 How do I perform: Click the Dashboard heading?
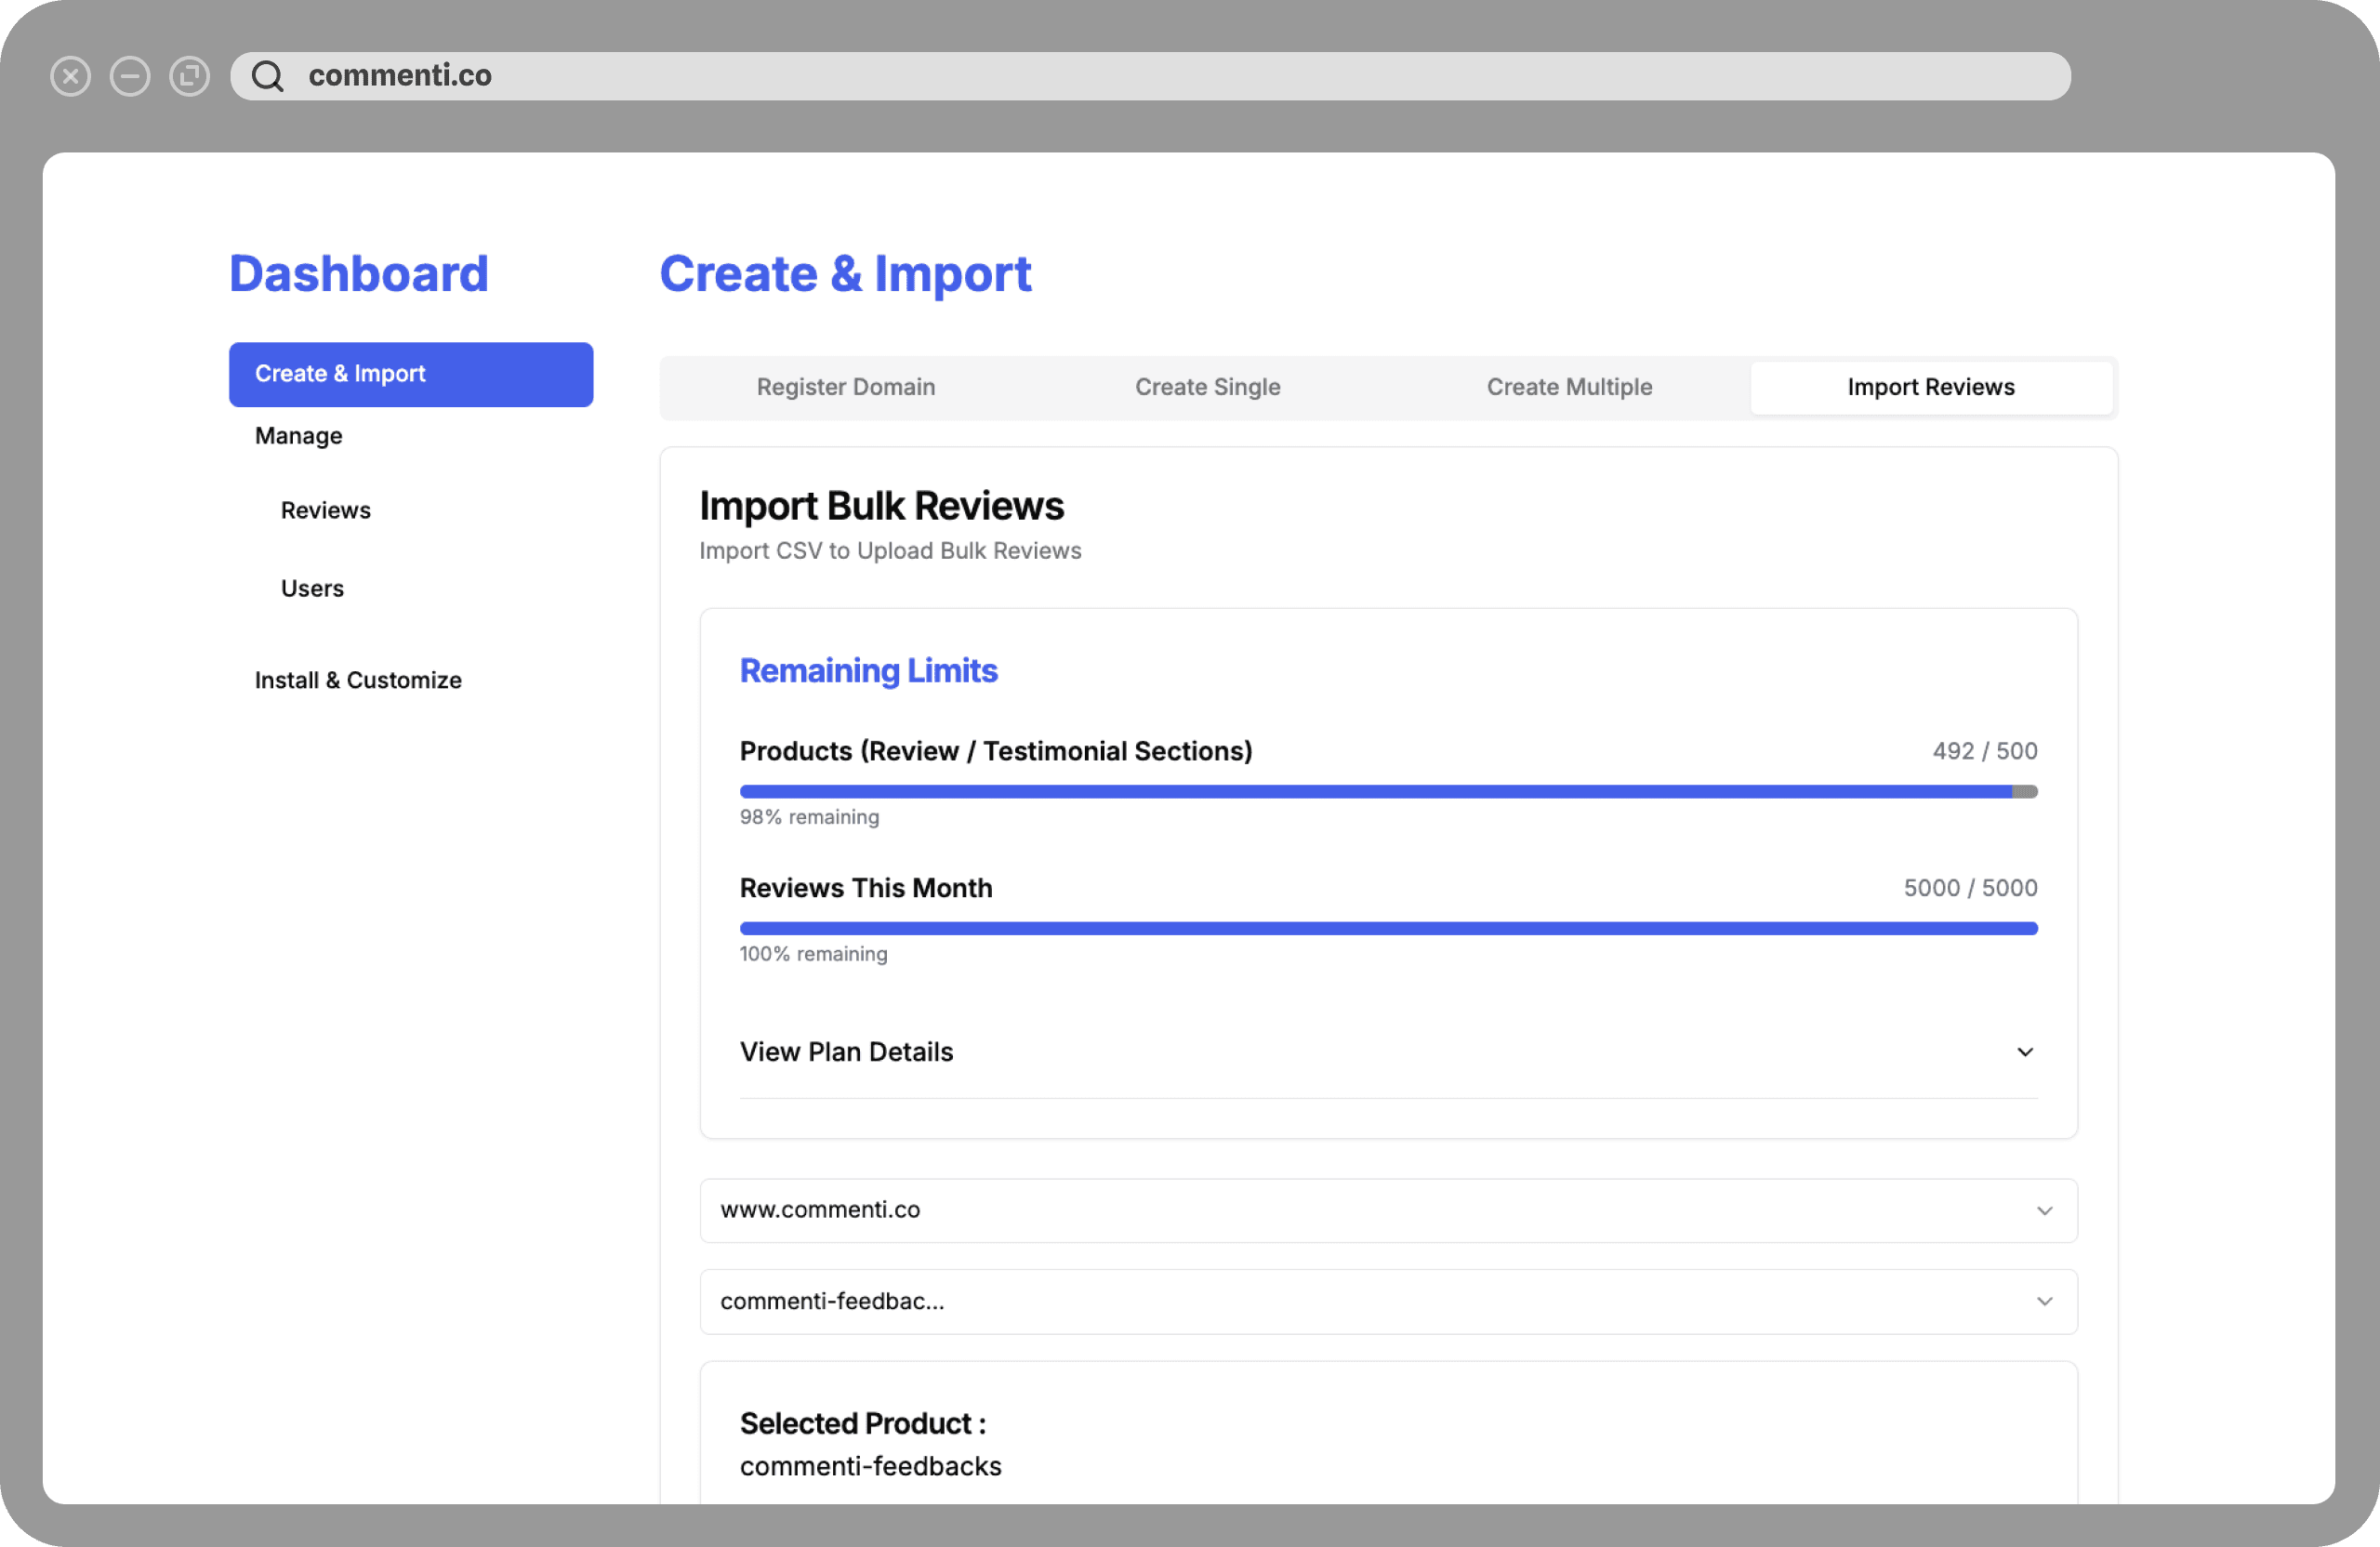(x=359, y=274)
